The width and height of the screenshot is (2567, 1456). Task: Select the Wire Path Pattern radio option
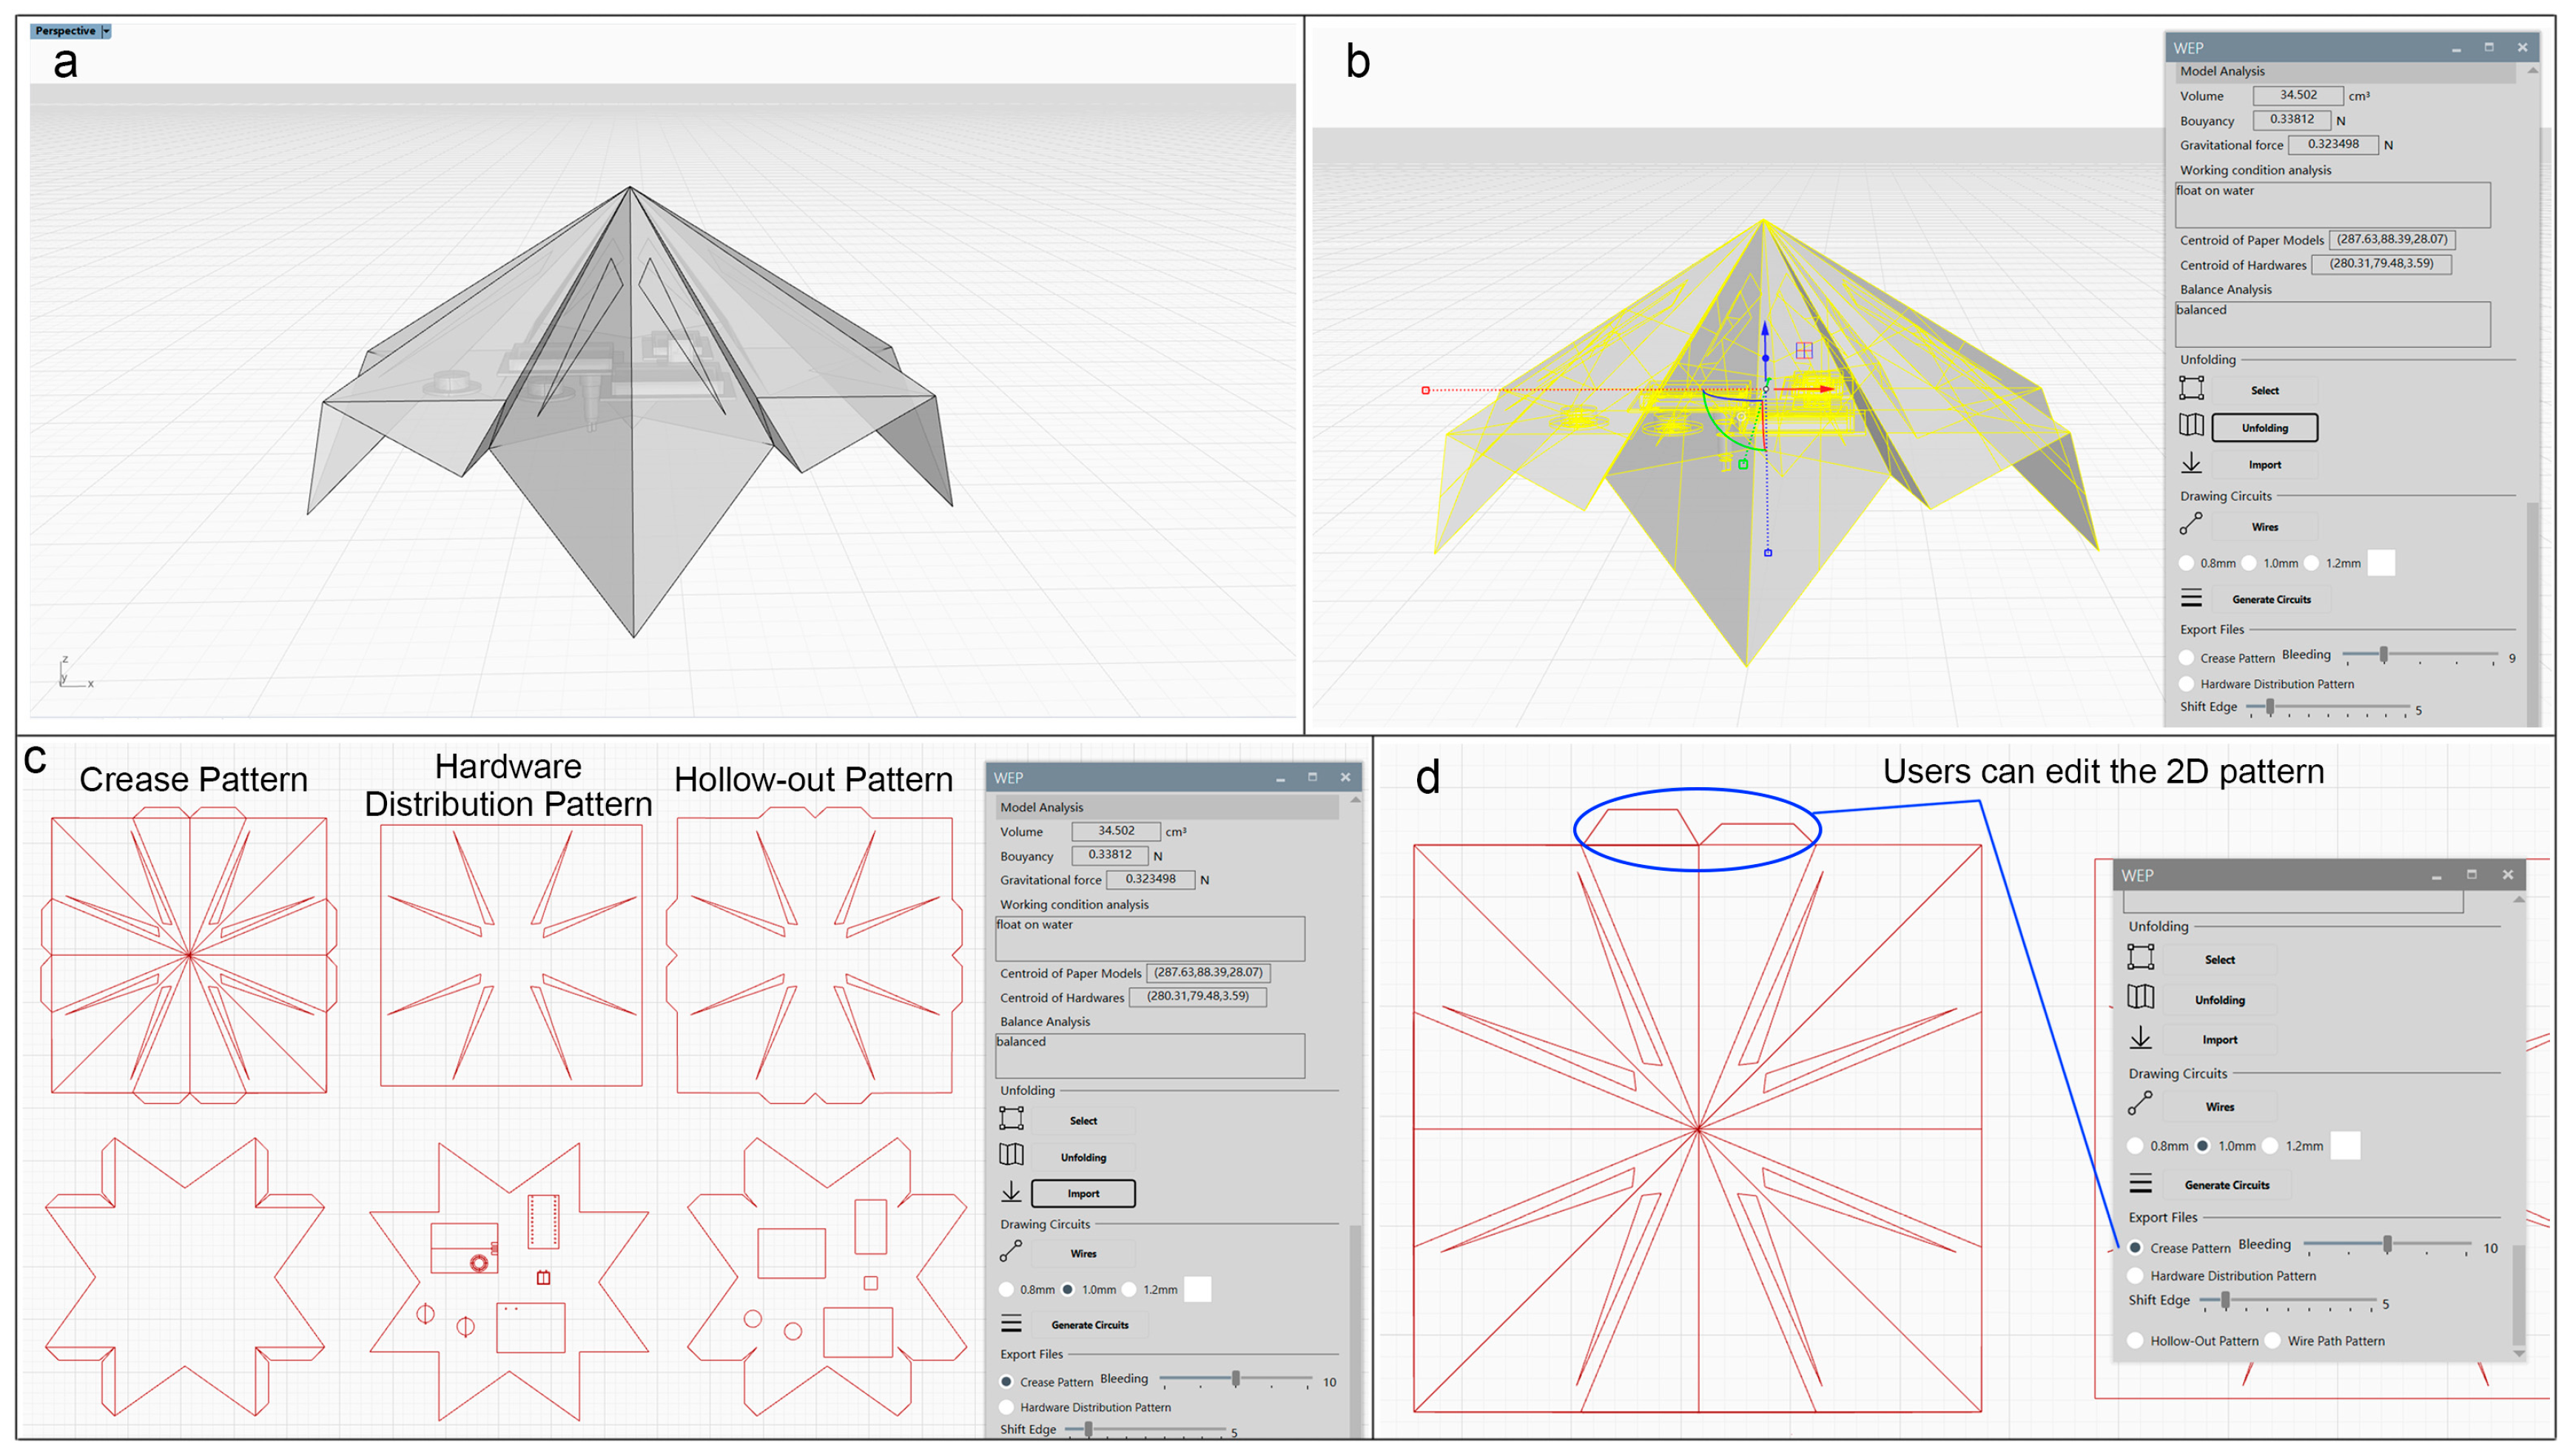click(2273, 1341)
